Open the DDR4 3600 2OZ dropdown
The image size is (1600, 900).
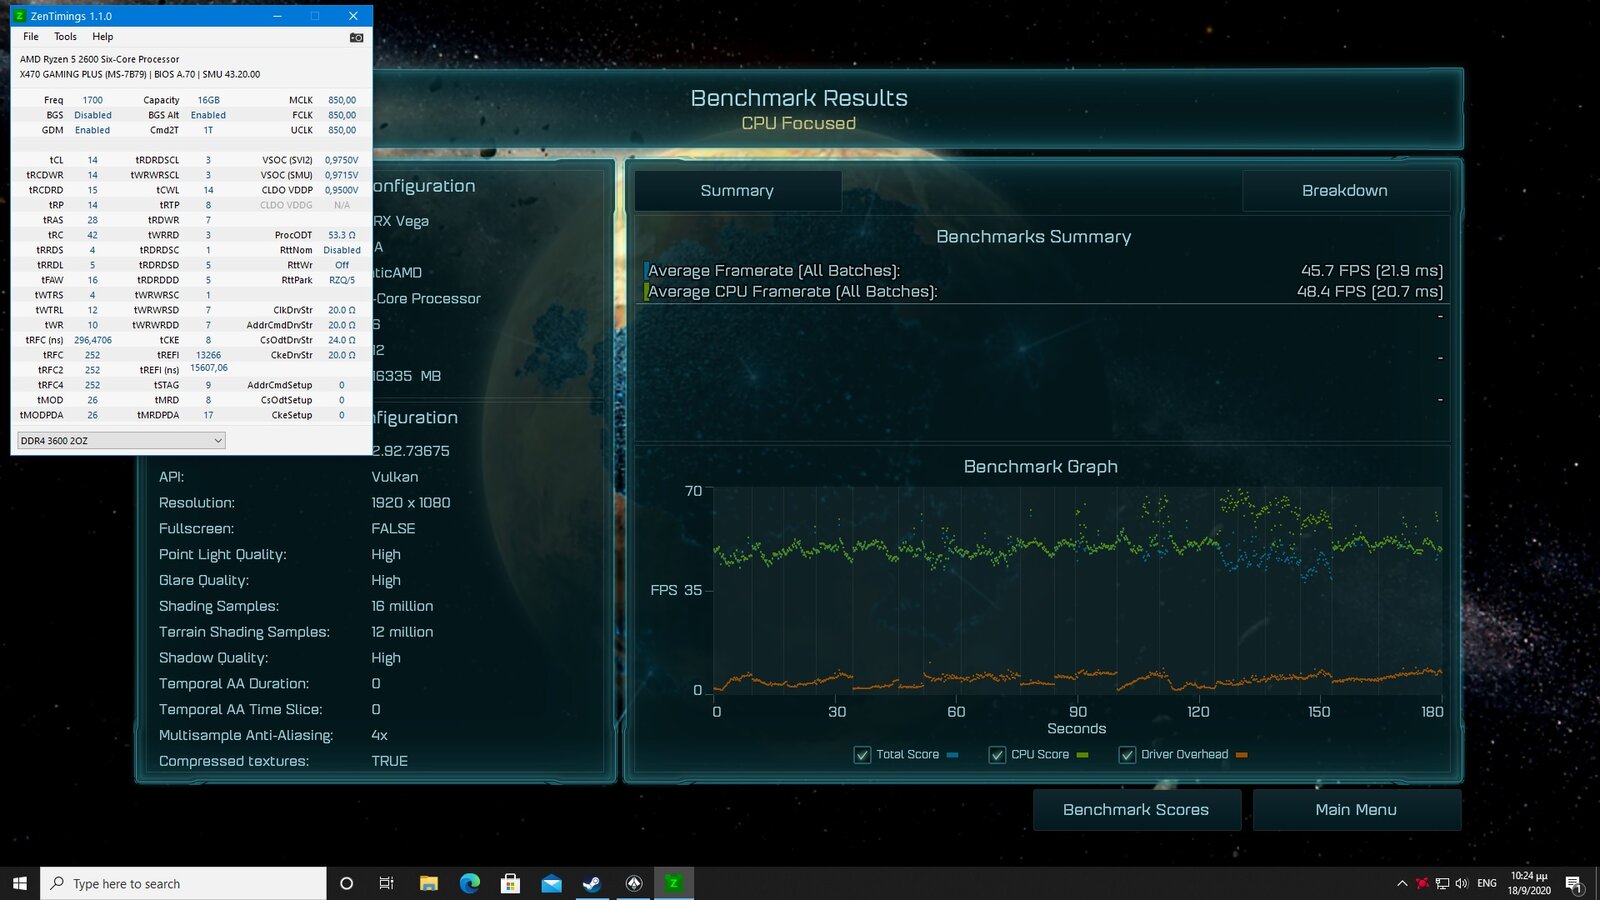pos(121,440)
